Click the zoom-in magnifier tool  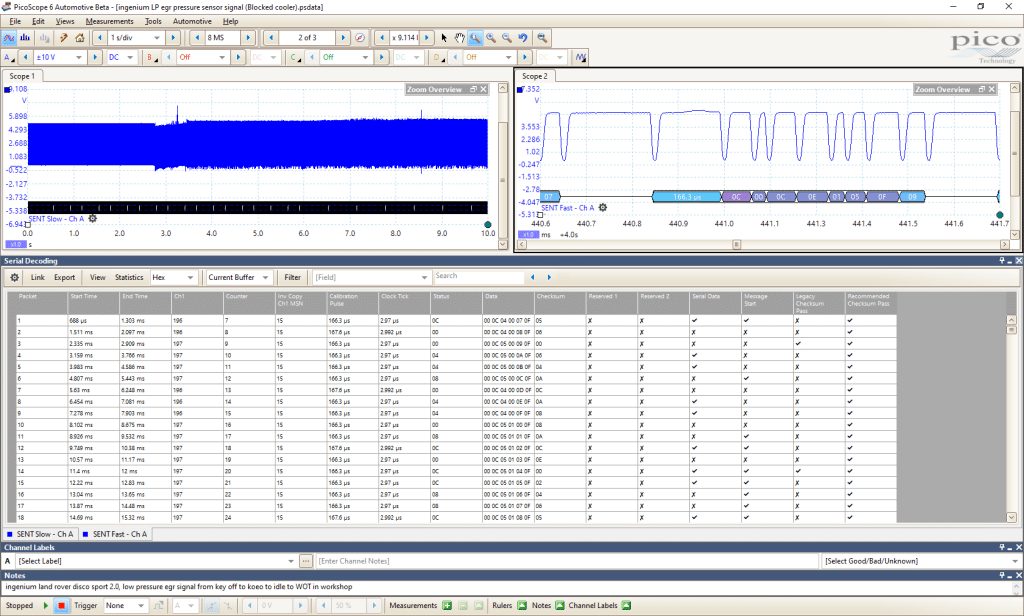(491, 38)
